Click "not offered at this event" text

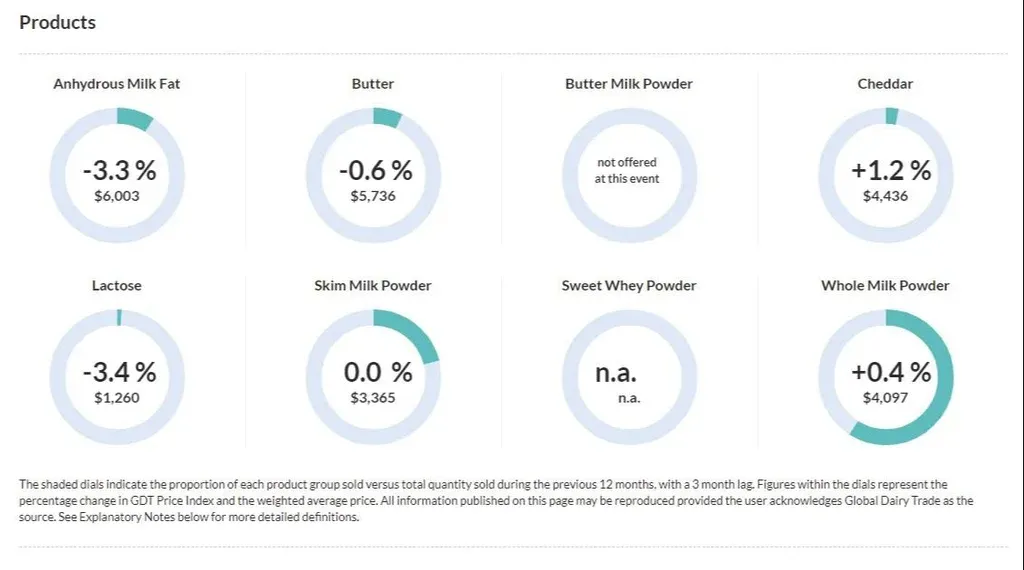[627, 170]
